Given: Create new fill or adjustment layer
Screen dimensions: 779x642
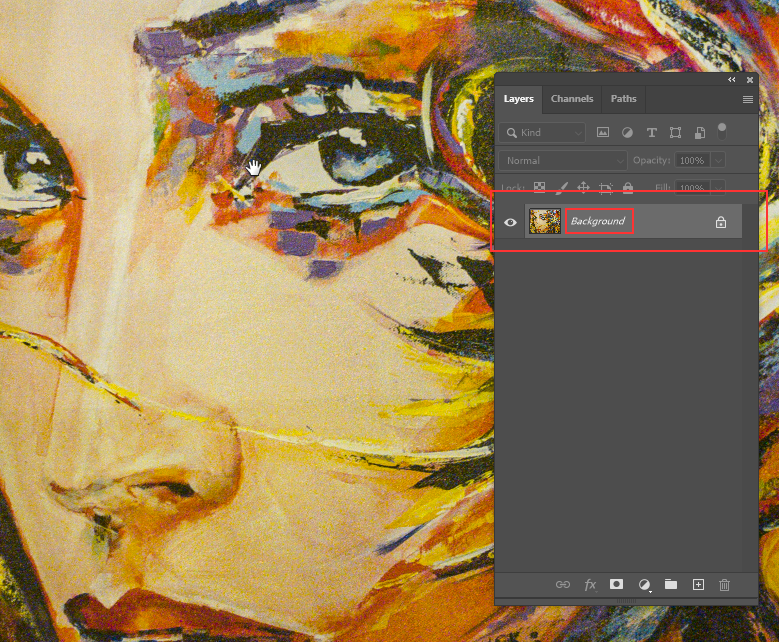Looking at the screenshot, I should pyautogui.click(x=644, y=585).
